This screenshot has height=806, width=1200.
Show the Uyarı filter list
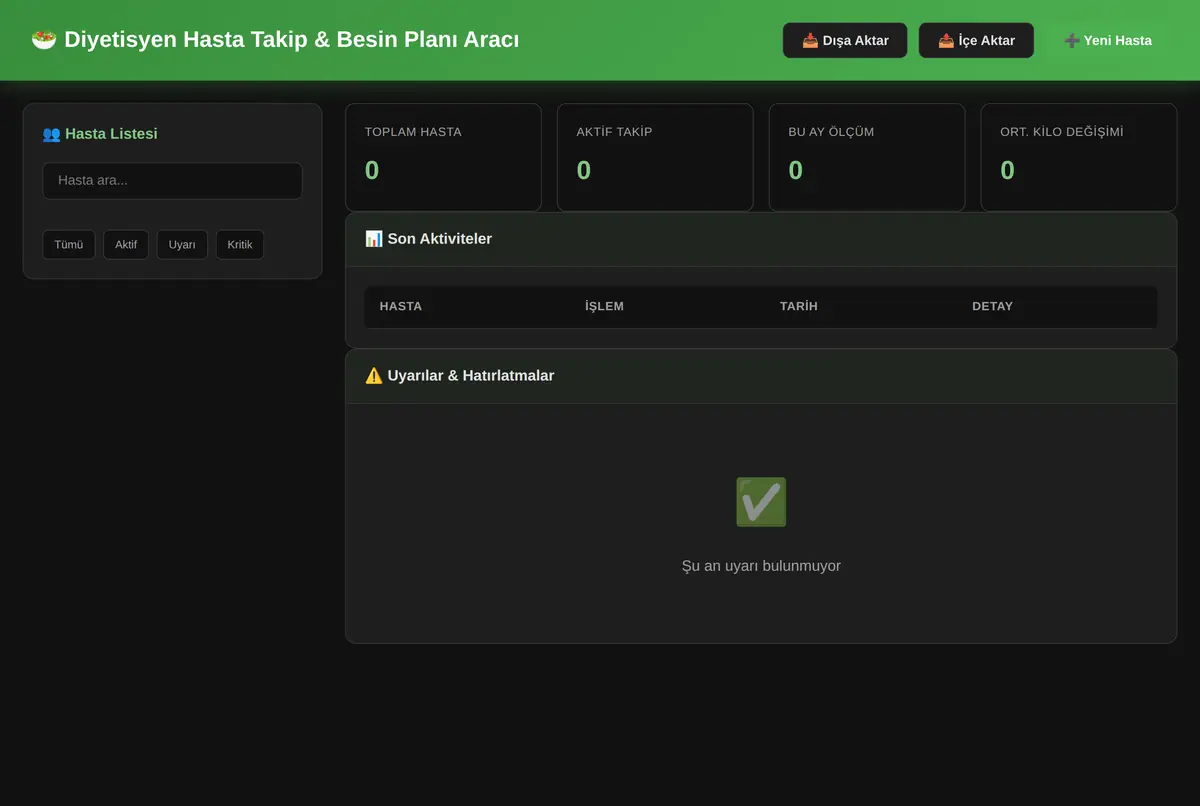tap(182, 245)
